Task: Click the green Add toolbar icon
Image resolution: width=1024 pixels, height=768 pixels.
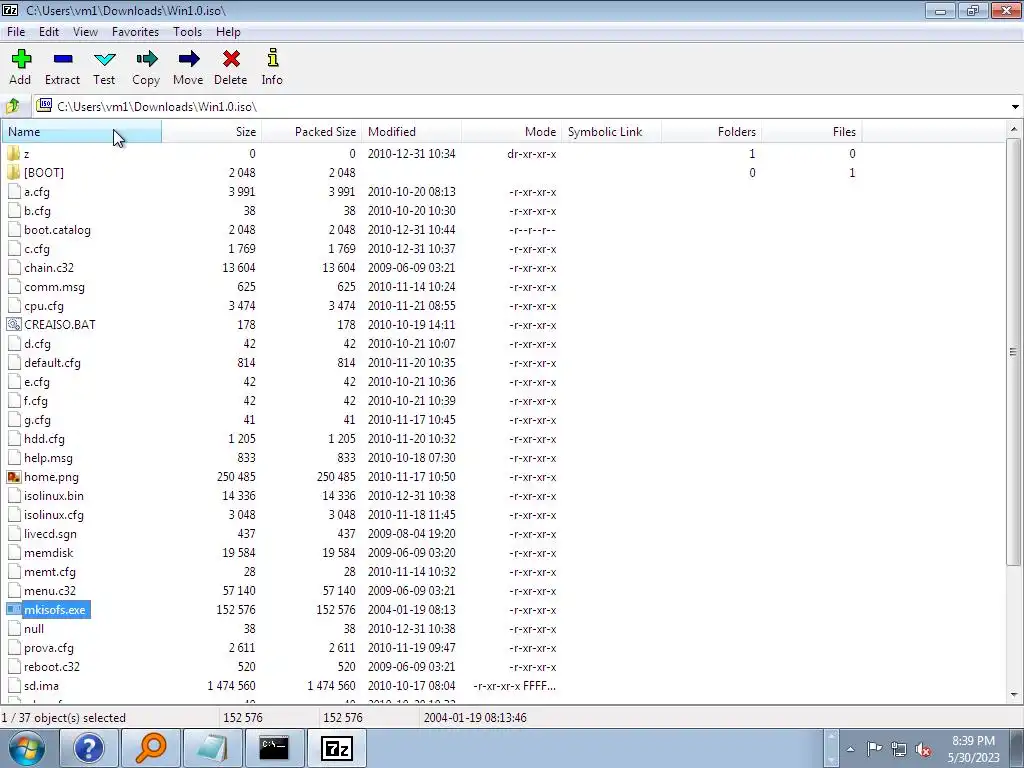Action: [x=21, y=59]
